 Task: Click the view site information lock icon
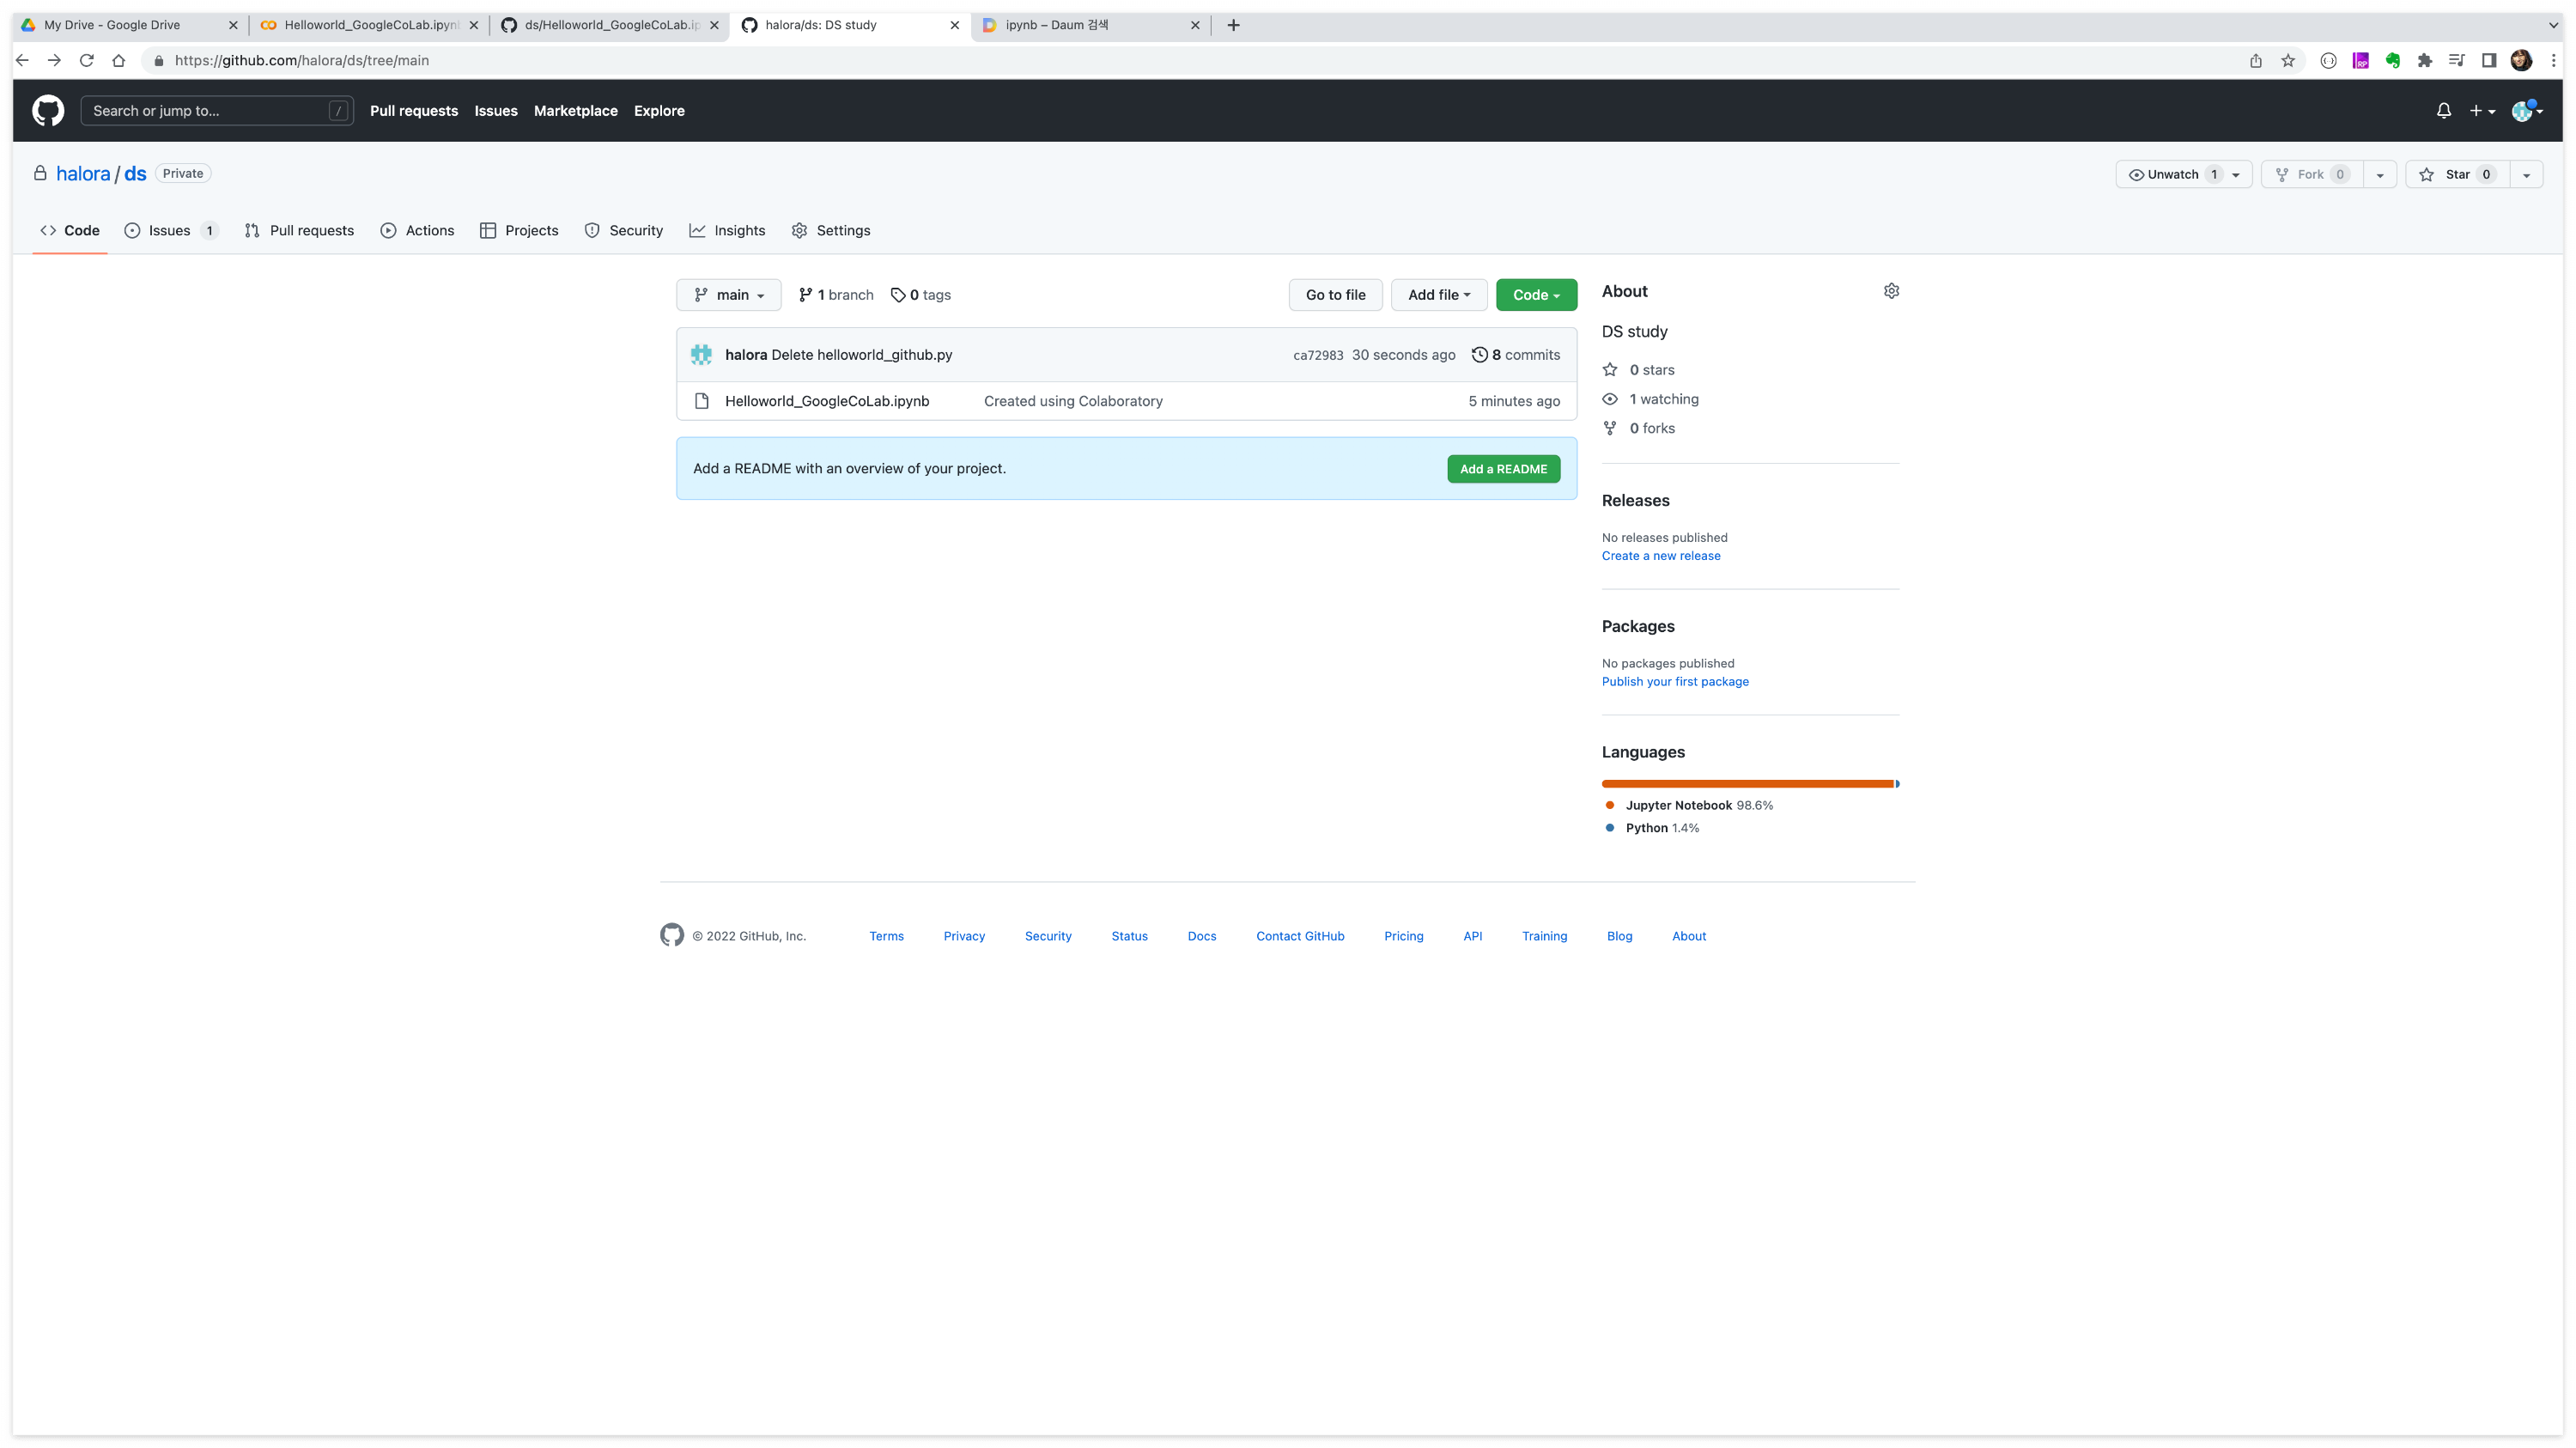click(x=158, y=60)
